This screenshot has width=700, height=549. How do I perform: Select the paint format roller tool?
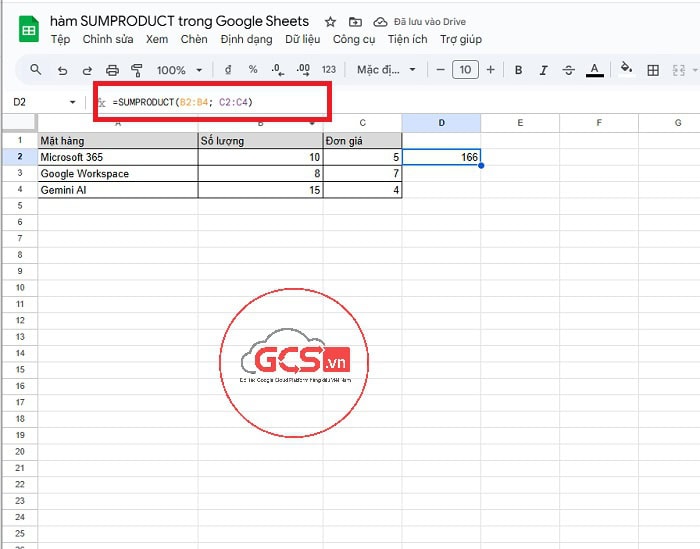point(136,70)
